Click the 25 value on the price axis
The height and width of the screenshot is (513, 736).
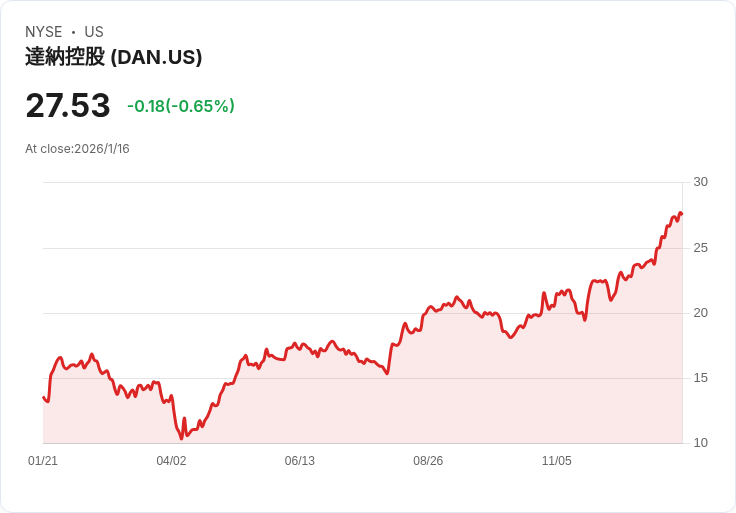pos(701,247)
